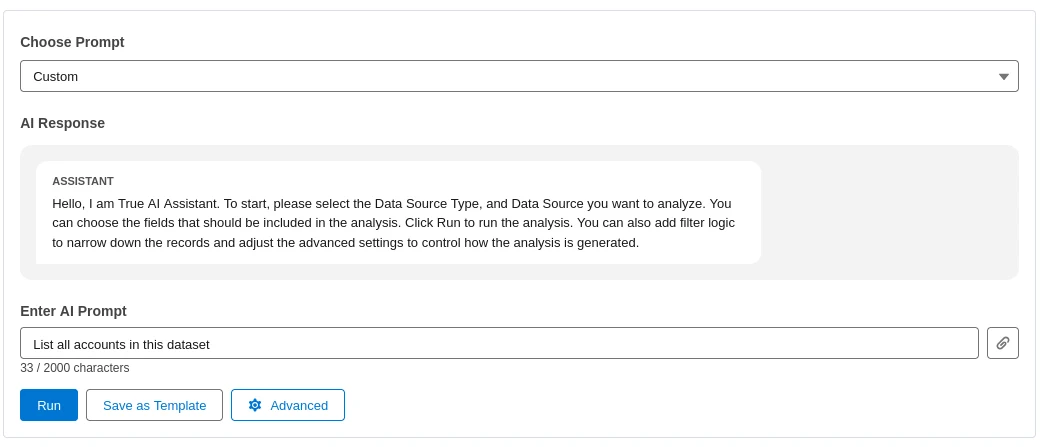Image resolution: width=1048 pixels, height=447 pixels.
Task: Click the 'Advanced' label text
Action: pyautogui.click(x=299, y=406)
